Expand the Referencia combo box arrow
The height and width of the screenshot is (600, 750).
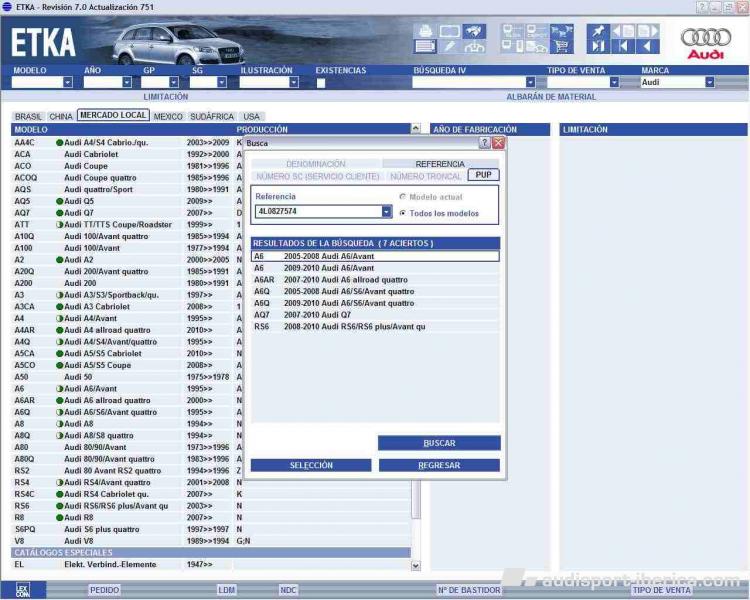(386, 211)
